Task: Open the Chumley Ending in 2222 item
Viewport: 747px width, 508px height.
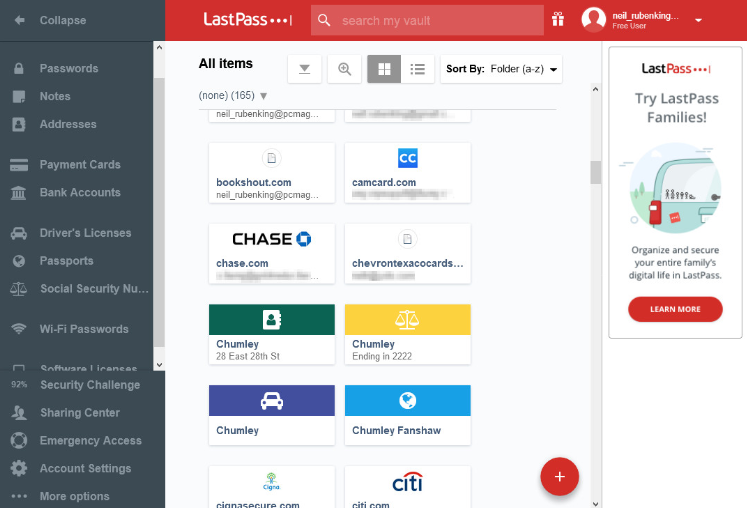Action: point(407,335)
